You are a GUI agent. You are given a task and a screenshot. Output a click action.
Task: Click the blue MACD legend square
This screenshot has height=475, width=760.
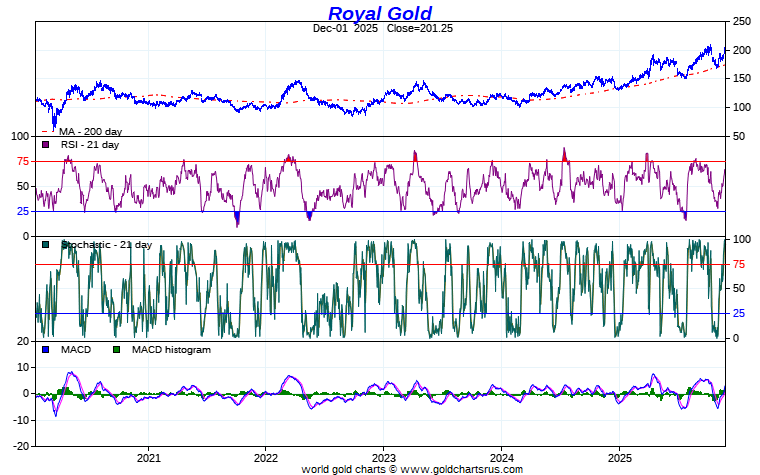(45, 350)
